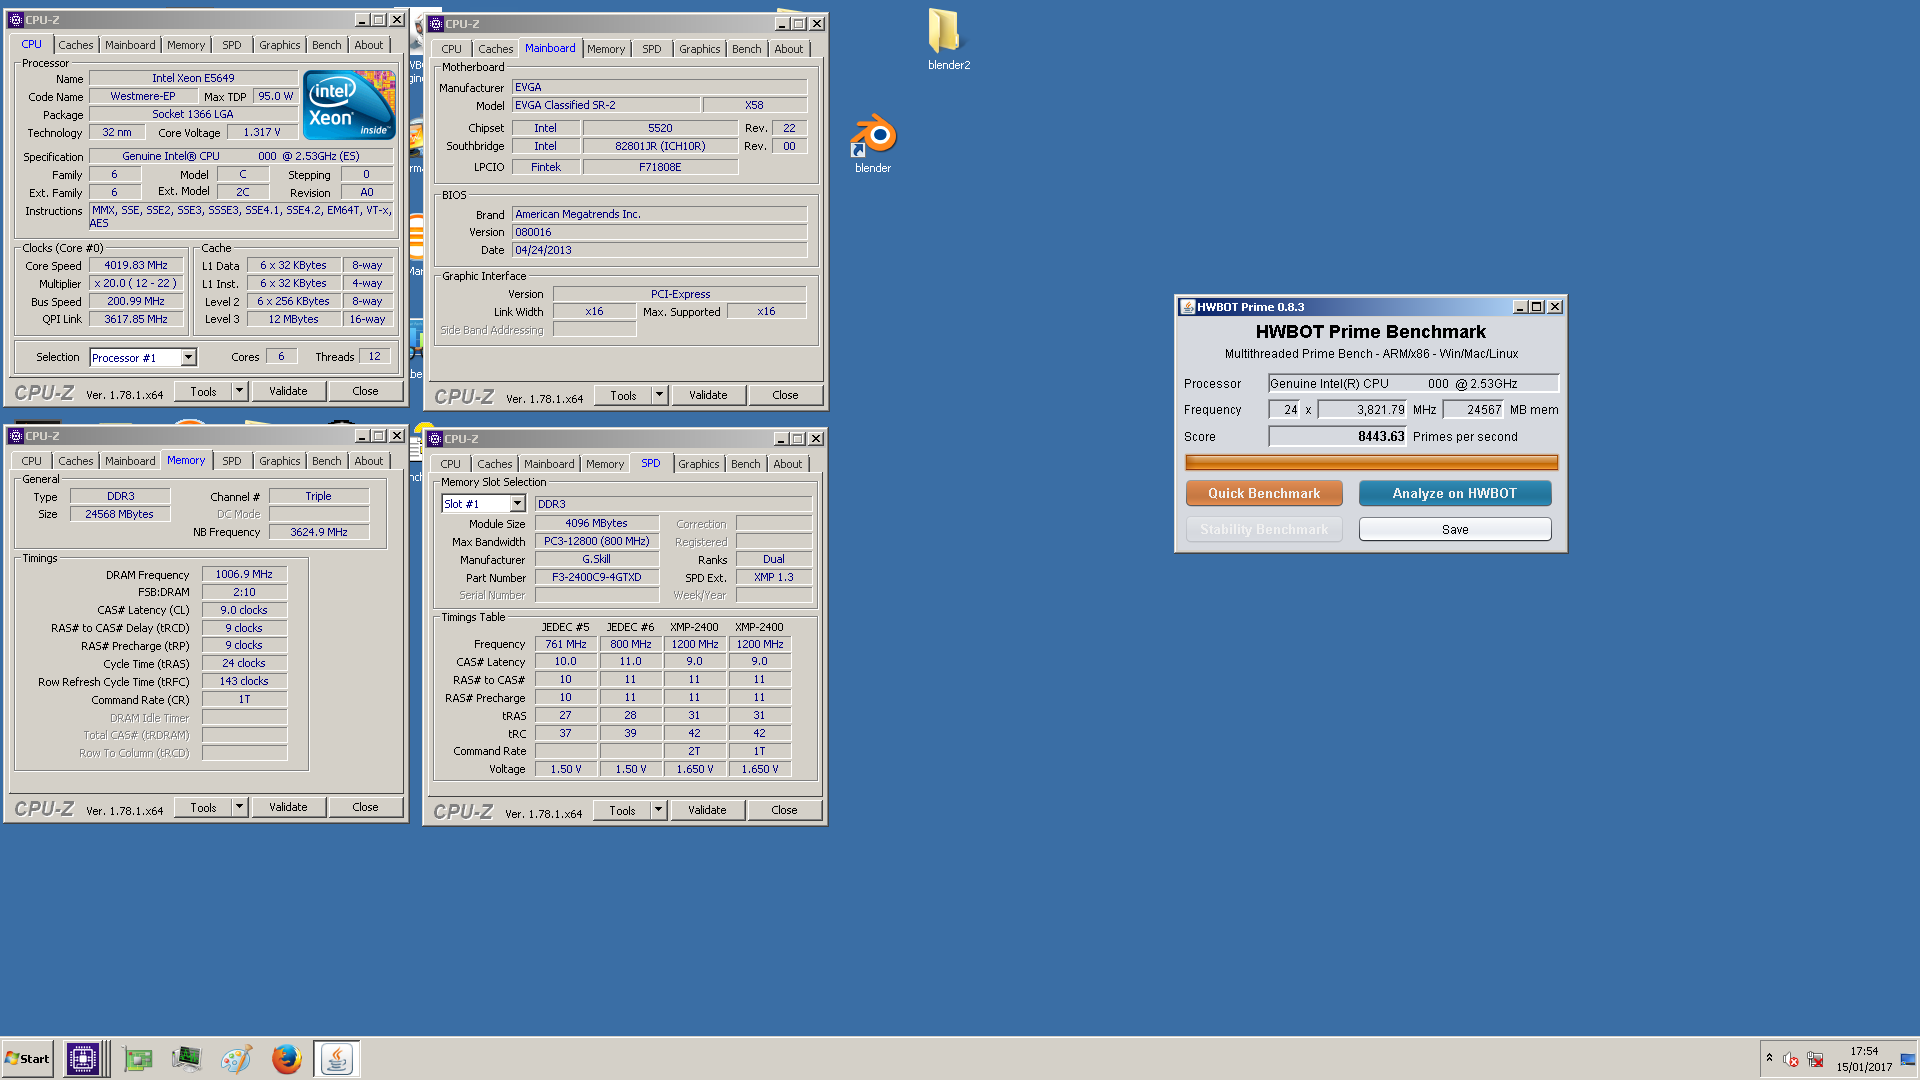Expand Tools arrow in the CPU window
Screen dimensions: 1920x1080
(239, 391)
